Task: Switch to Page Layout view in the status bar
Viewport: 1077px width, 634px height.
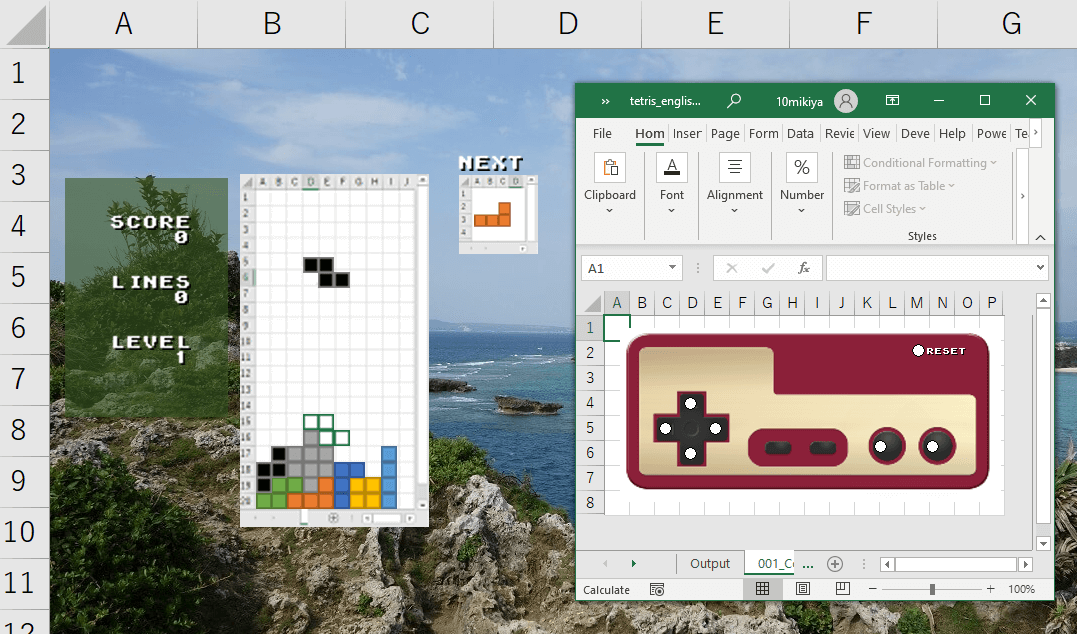Action: tap(802, 589)
